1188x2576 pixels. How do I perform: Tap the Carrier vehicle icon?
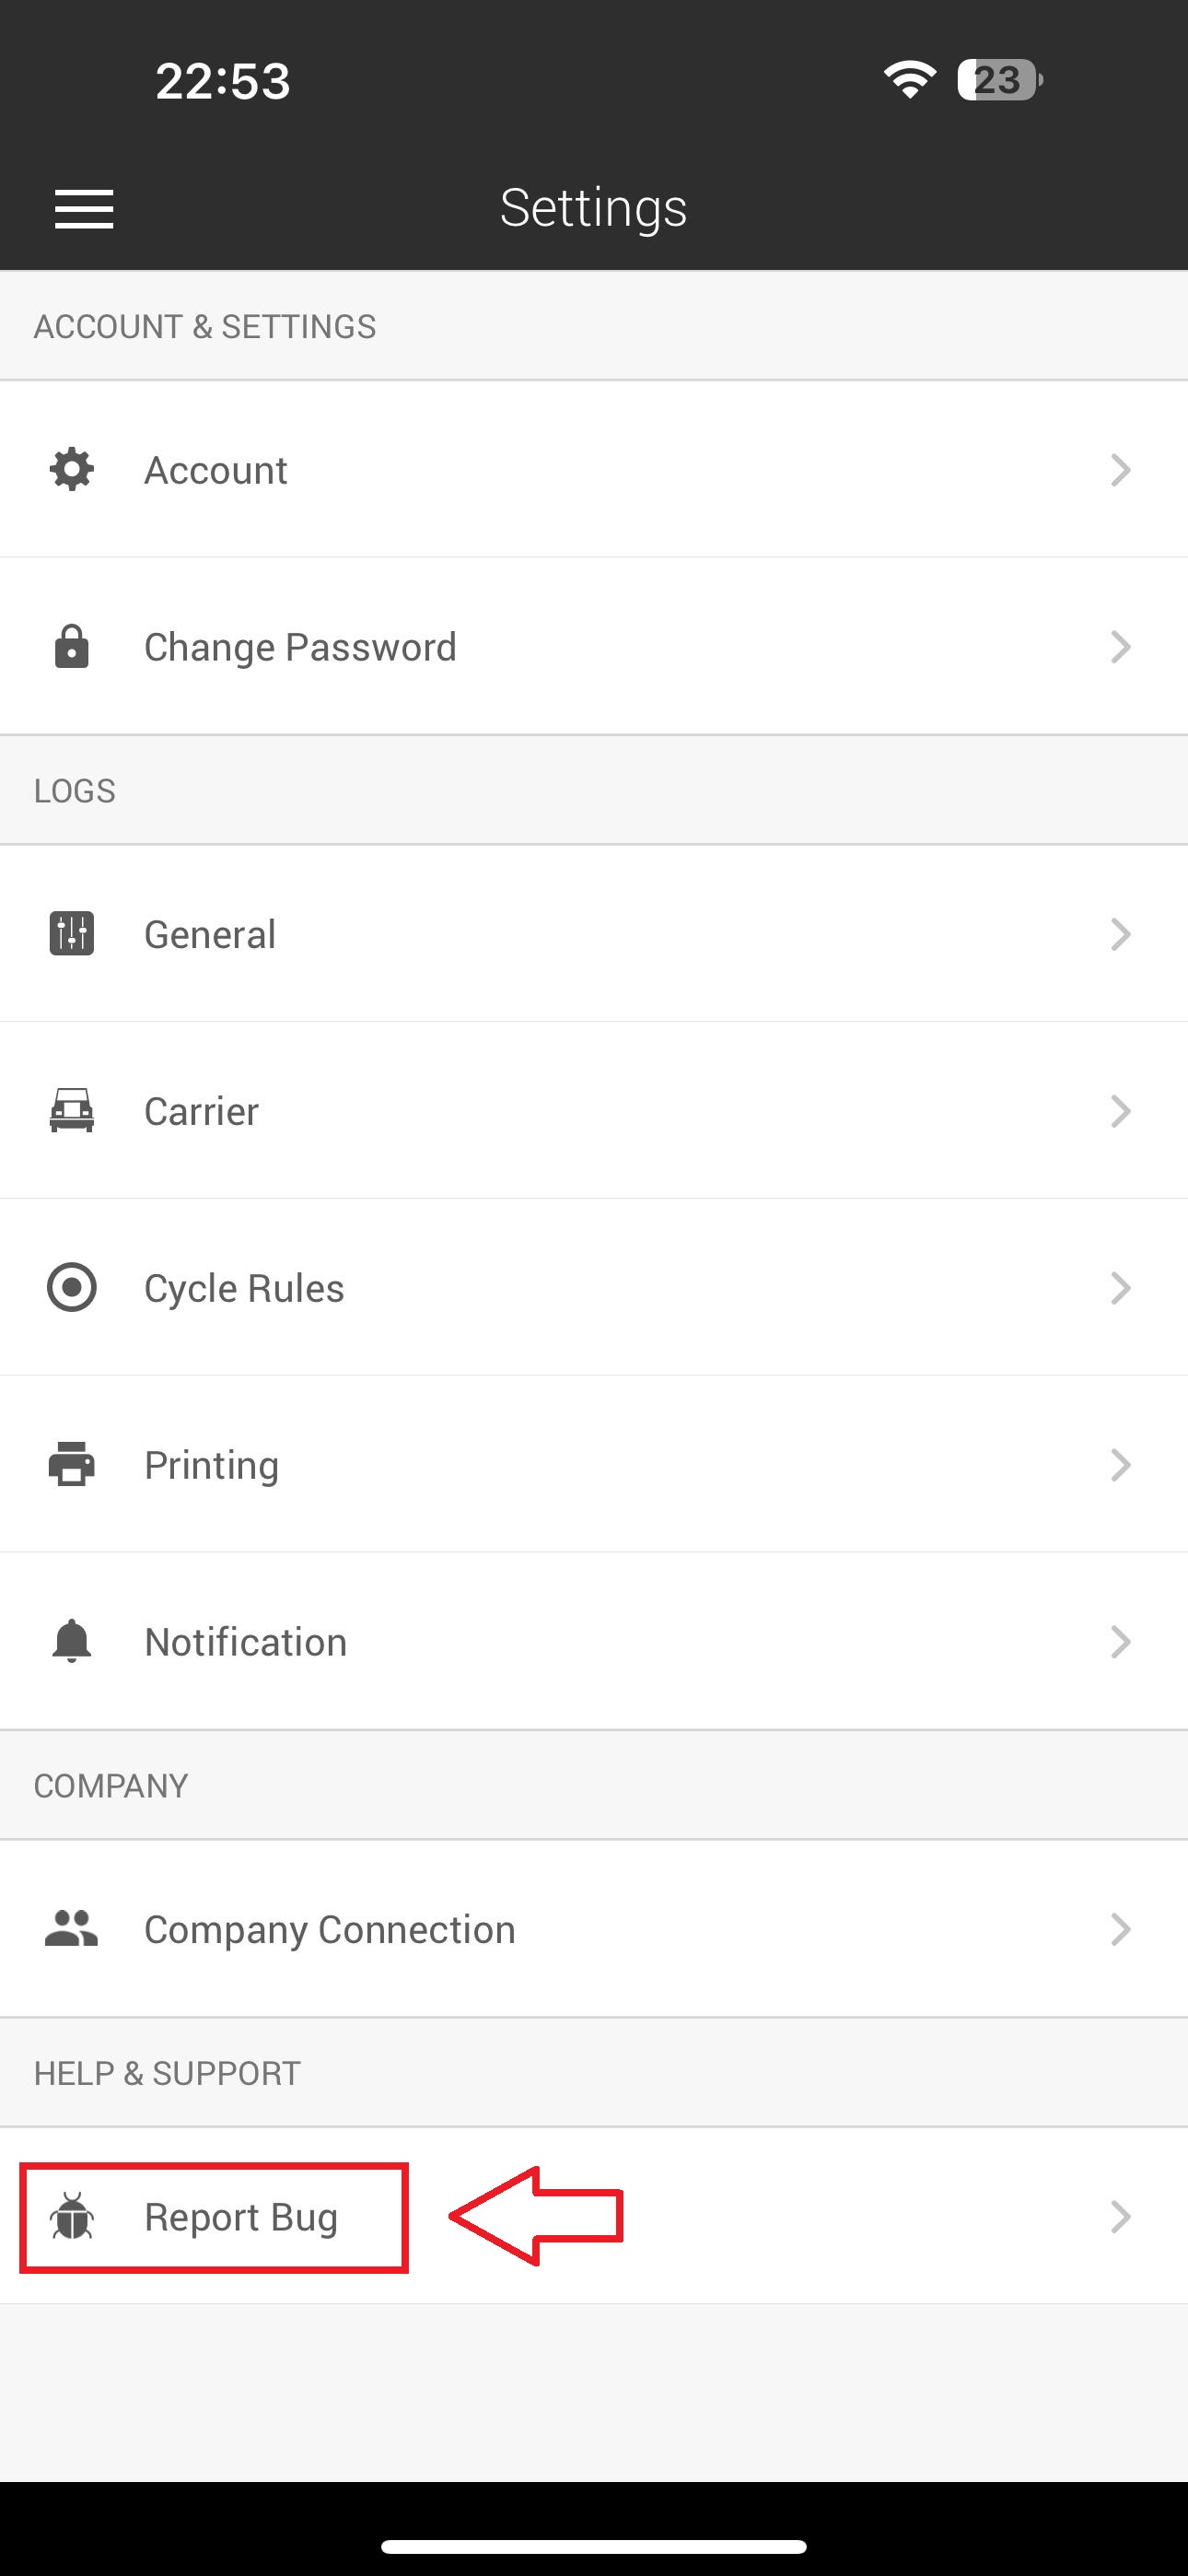[72, 1111]
